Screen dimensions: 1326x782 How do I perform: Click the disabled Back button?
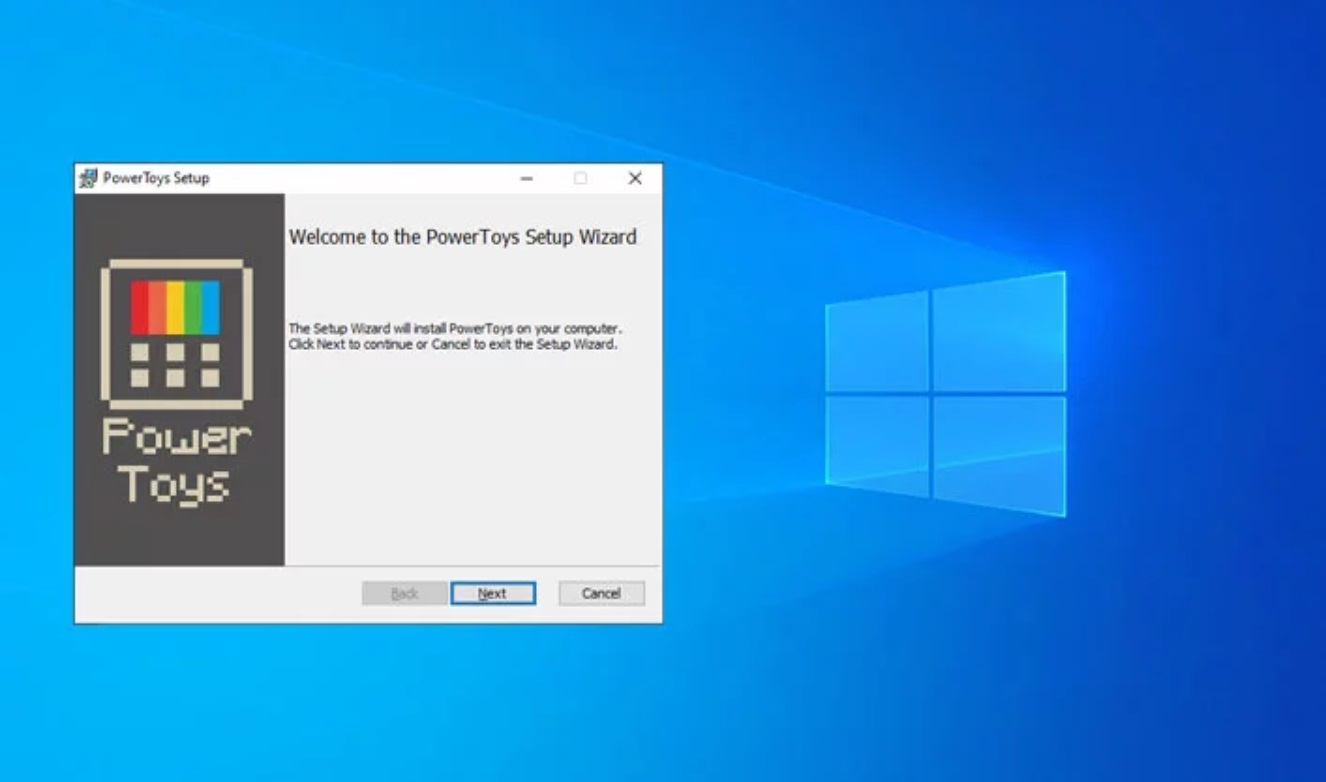[x=403, y=593]
